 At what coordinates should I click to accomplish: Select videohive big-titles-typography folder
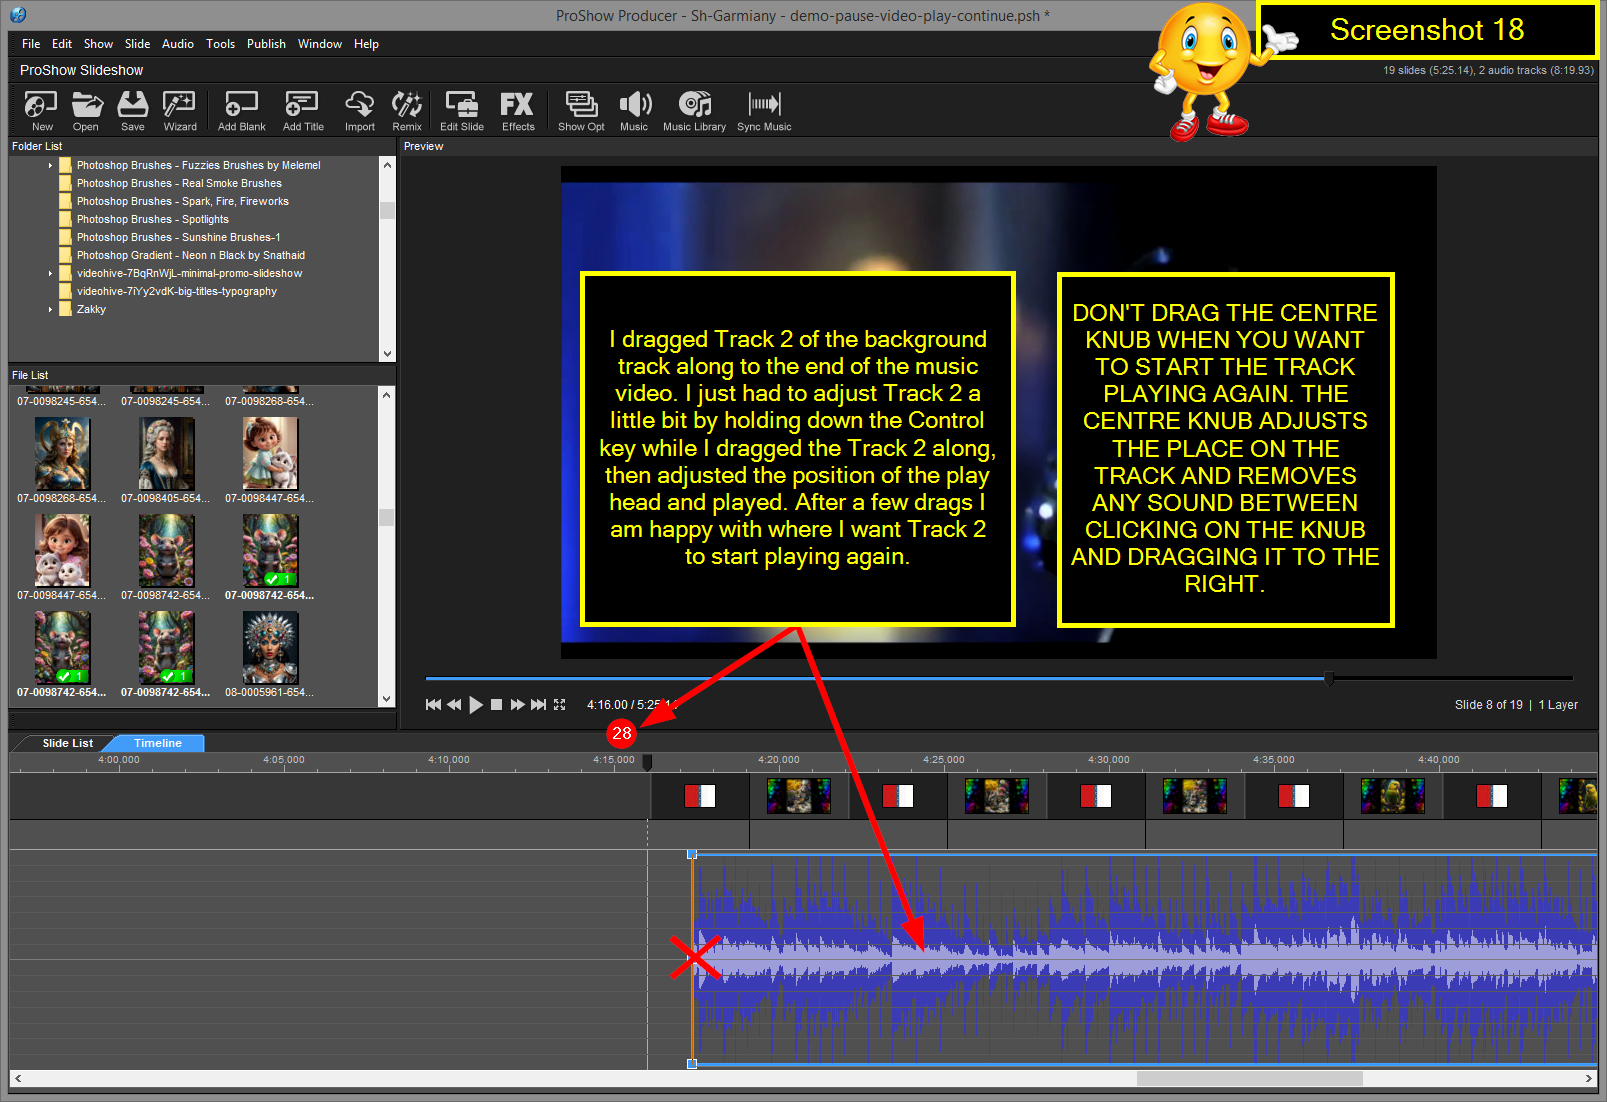click(x=176, y=291)
